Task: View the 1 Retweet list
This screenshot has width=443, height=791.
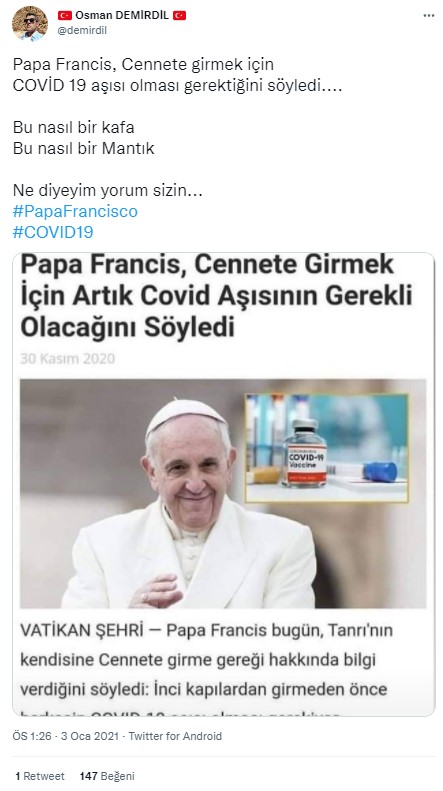Action: point(40,776)
